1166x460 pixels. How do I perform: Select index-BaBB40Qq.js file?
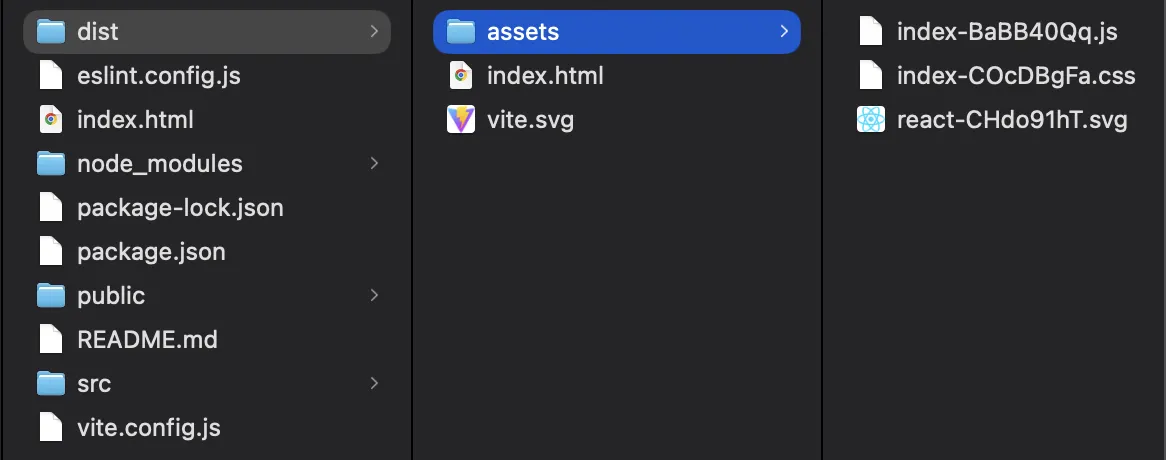click(1007, 32)
